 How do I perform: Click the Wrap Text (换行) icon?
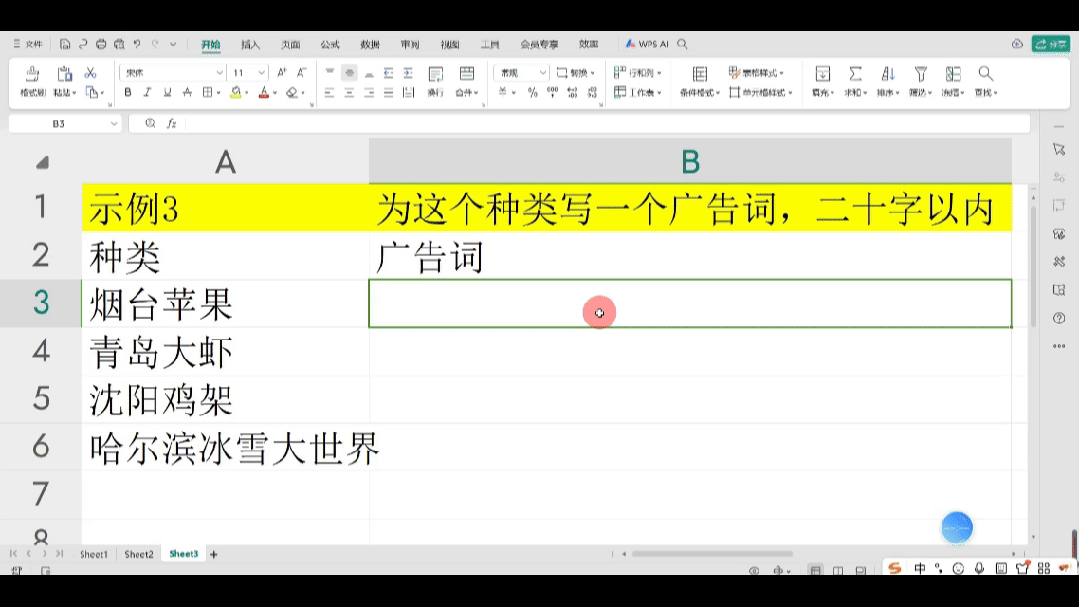coord(436,74)
